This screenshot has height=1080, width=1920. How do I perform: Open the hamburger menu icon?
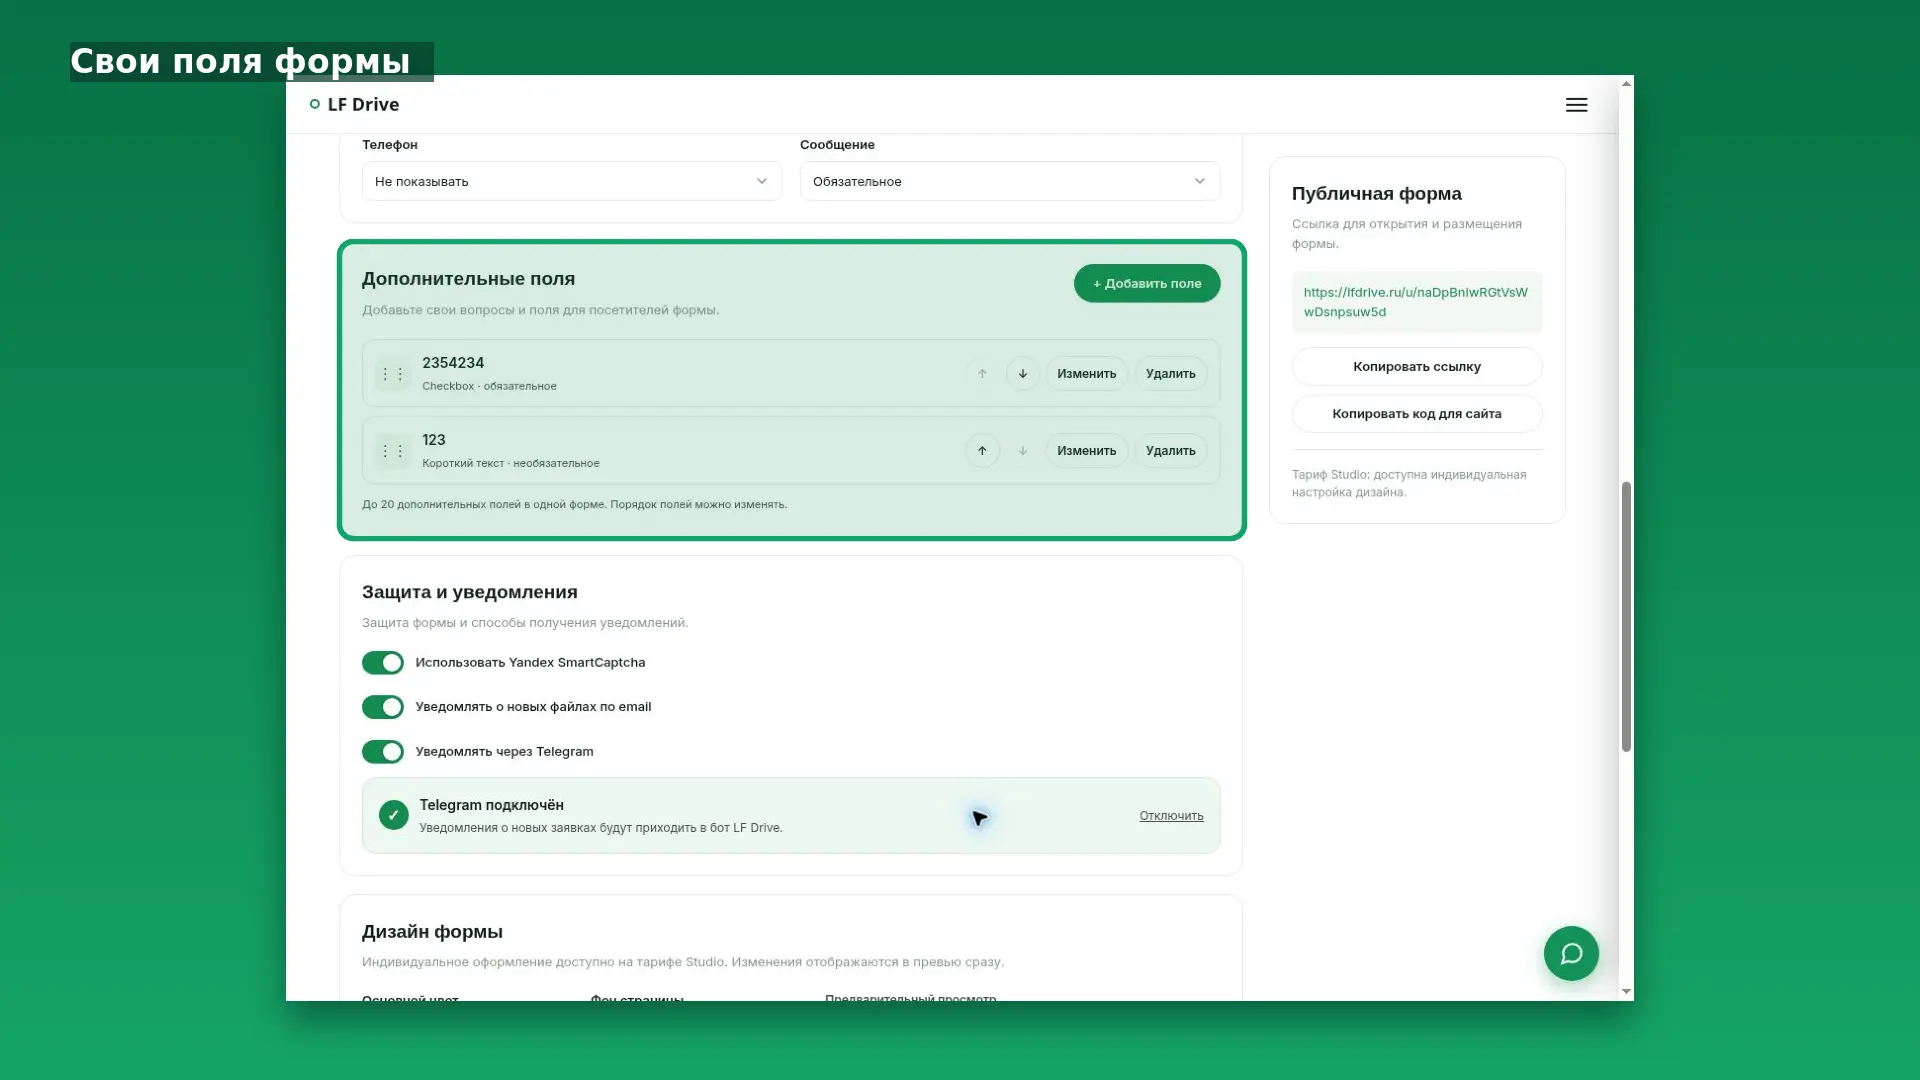[1576, 105]
